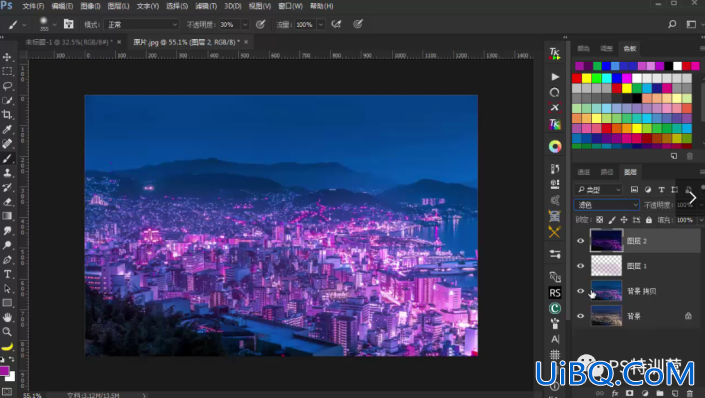Click the search icon in options bar
The width and height of the screenshot is (705, 398).
click(x=672, y=24)
